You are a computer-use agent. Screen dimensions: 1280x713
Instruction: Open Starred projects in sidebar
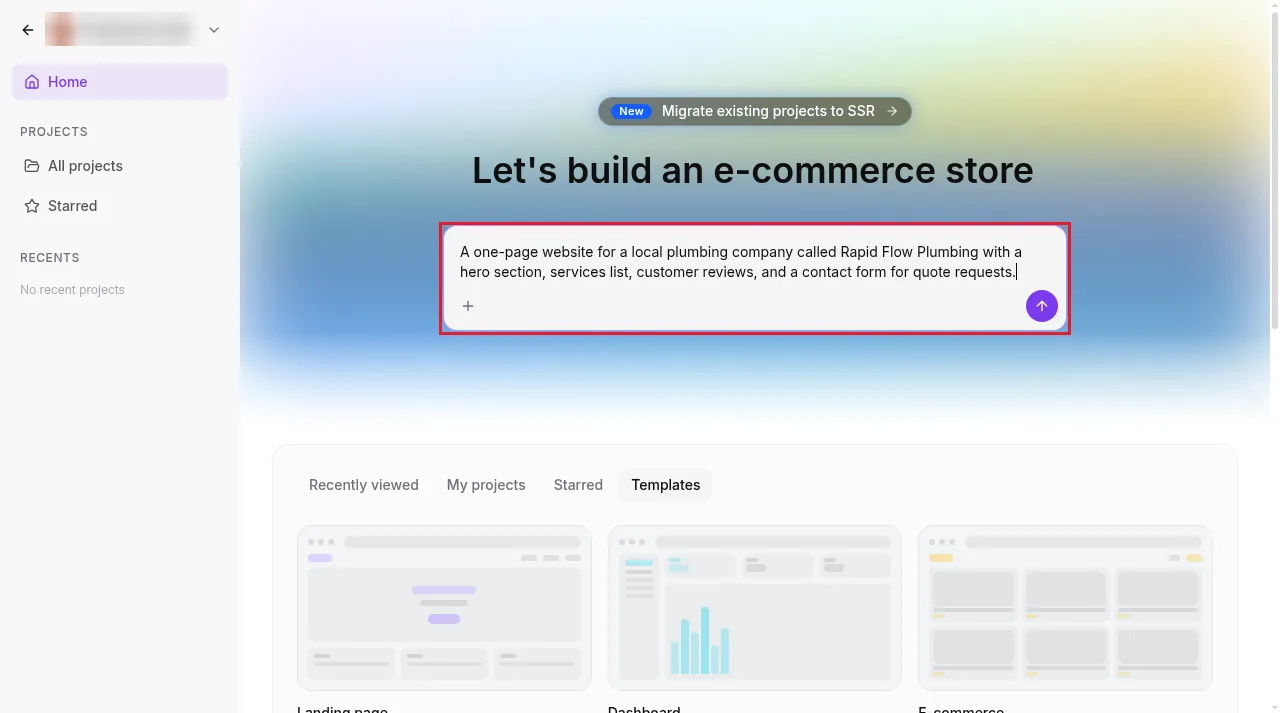pos(120,206)
